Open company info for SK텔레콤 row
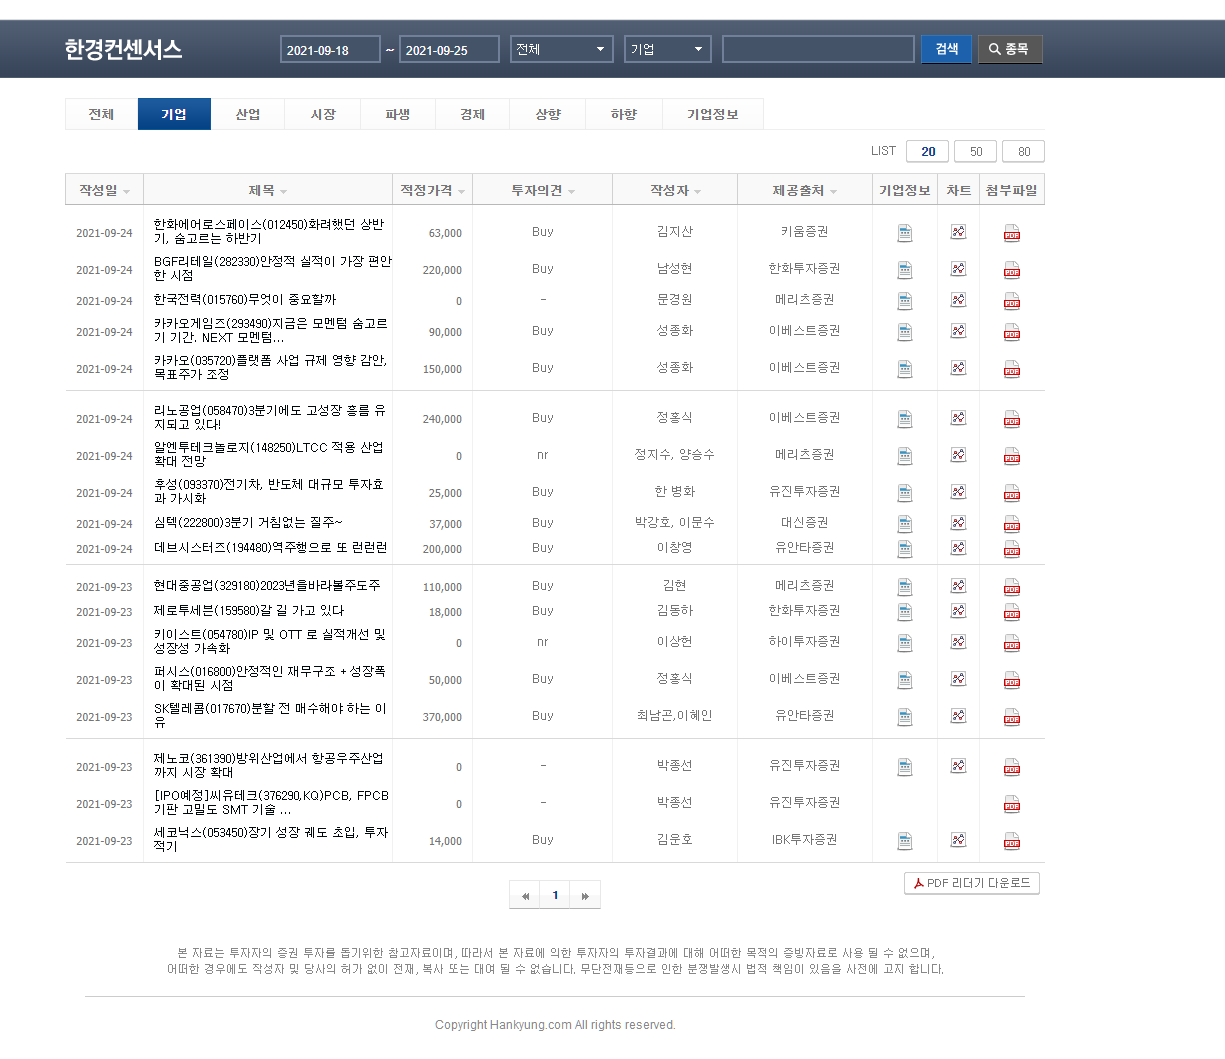The width and height of the screenshot is (1225, 1059). click(905, 717)
